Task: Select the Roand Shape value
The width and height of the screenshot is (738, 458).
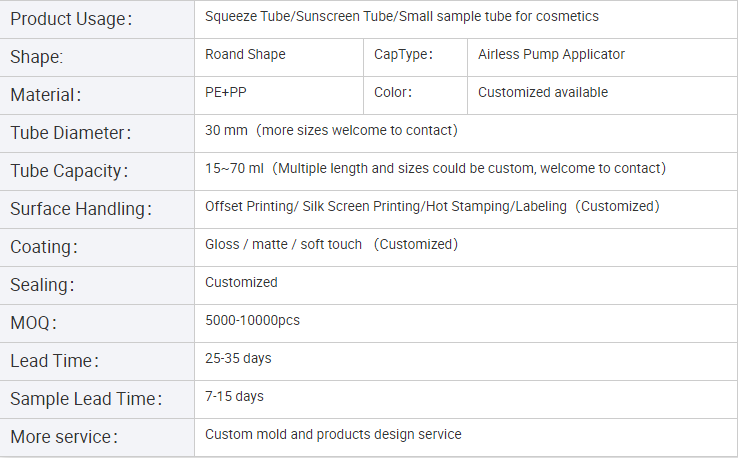Action: 245,55
